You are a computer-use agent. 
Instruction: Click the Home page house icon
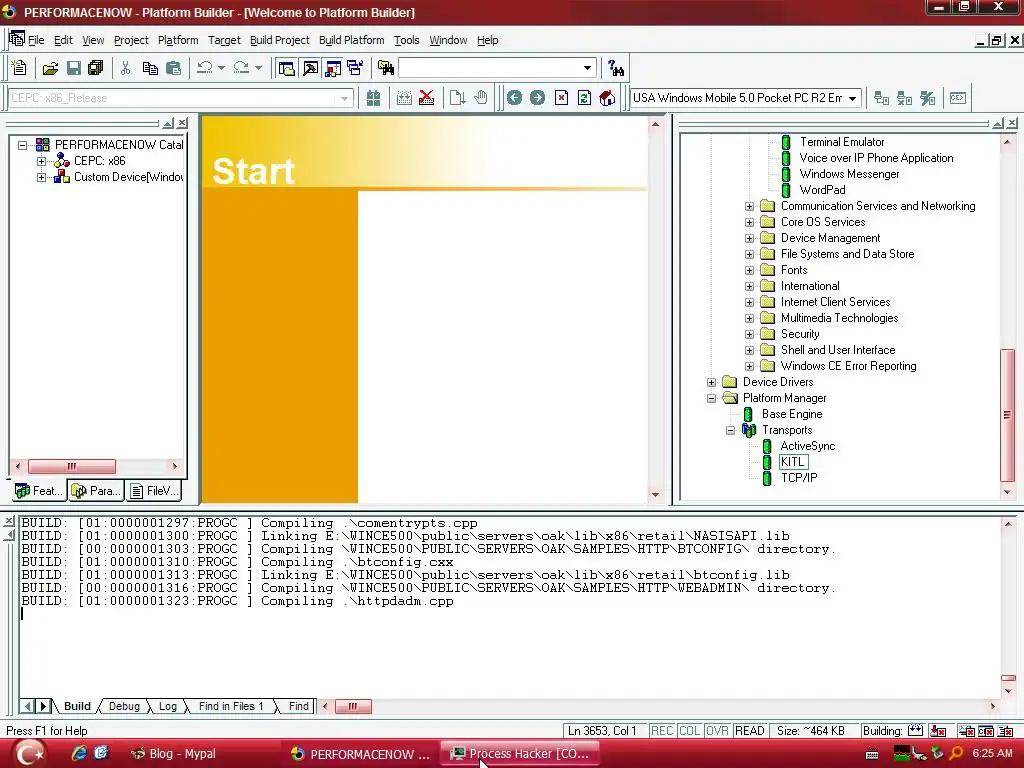[x=607, y=98]
